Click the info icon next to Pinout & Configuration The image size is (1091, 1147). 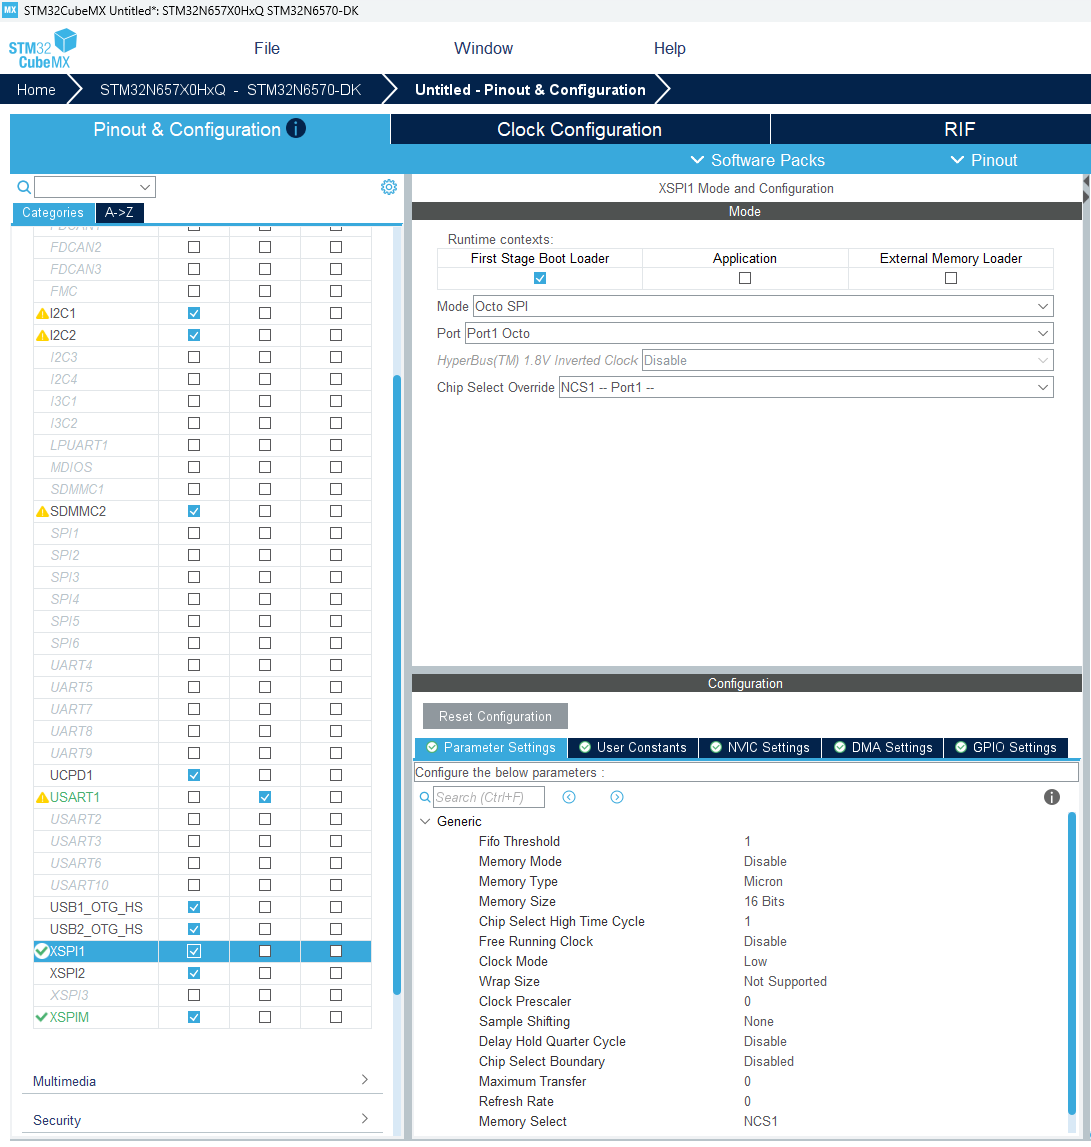(x=296, y=129)
